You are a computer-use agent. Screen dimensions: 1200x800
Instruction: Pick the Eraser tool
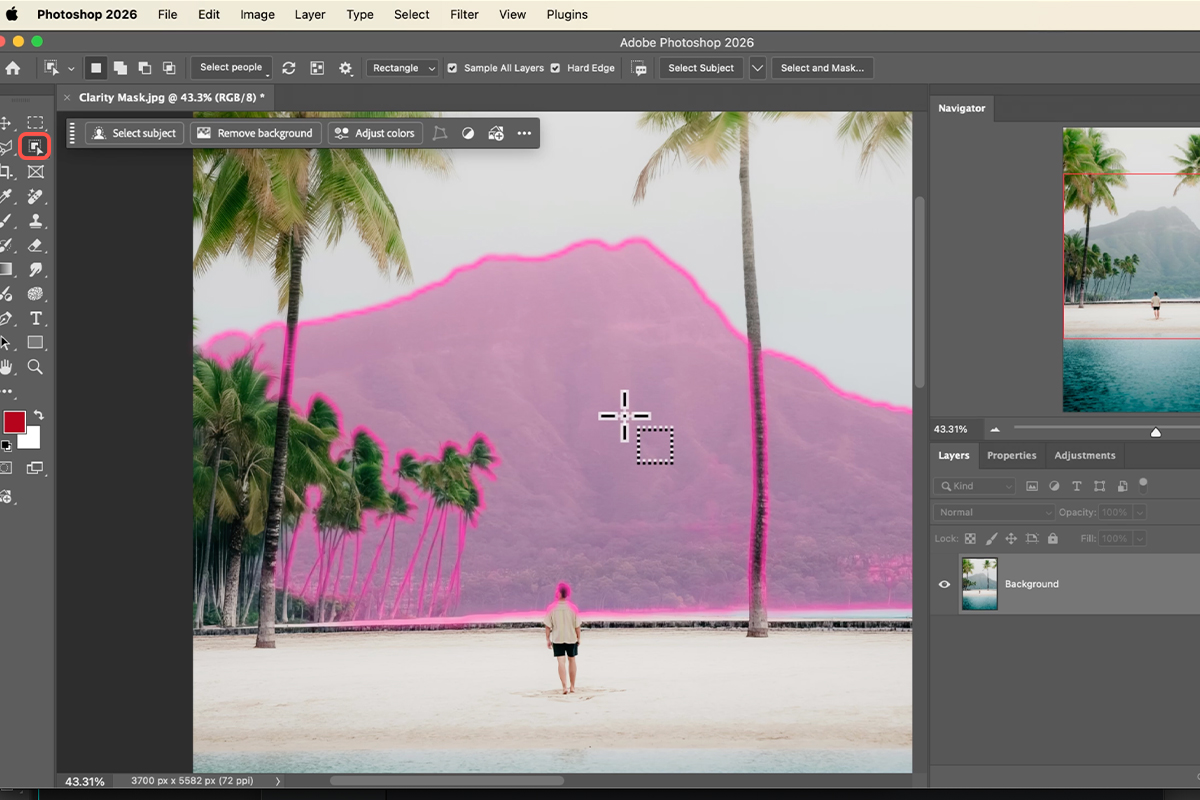click(35, 245)
